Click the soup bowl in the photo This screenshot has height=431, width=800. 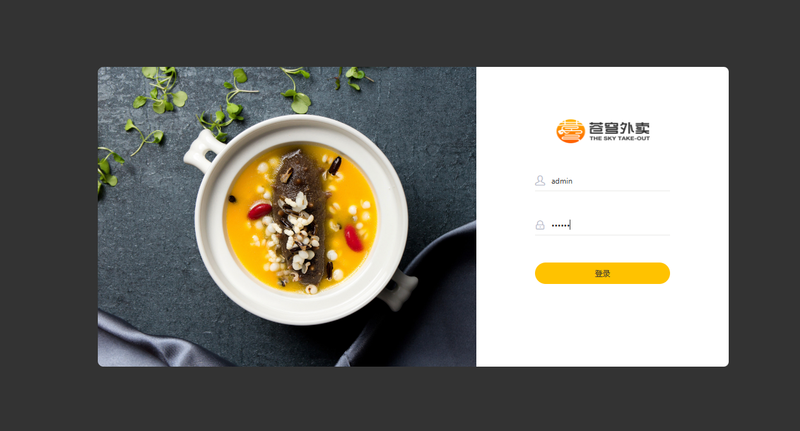coord(301,219)
